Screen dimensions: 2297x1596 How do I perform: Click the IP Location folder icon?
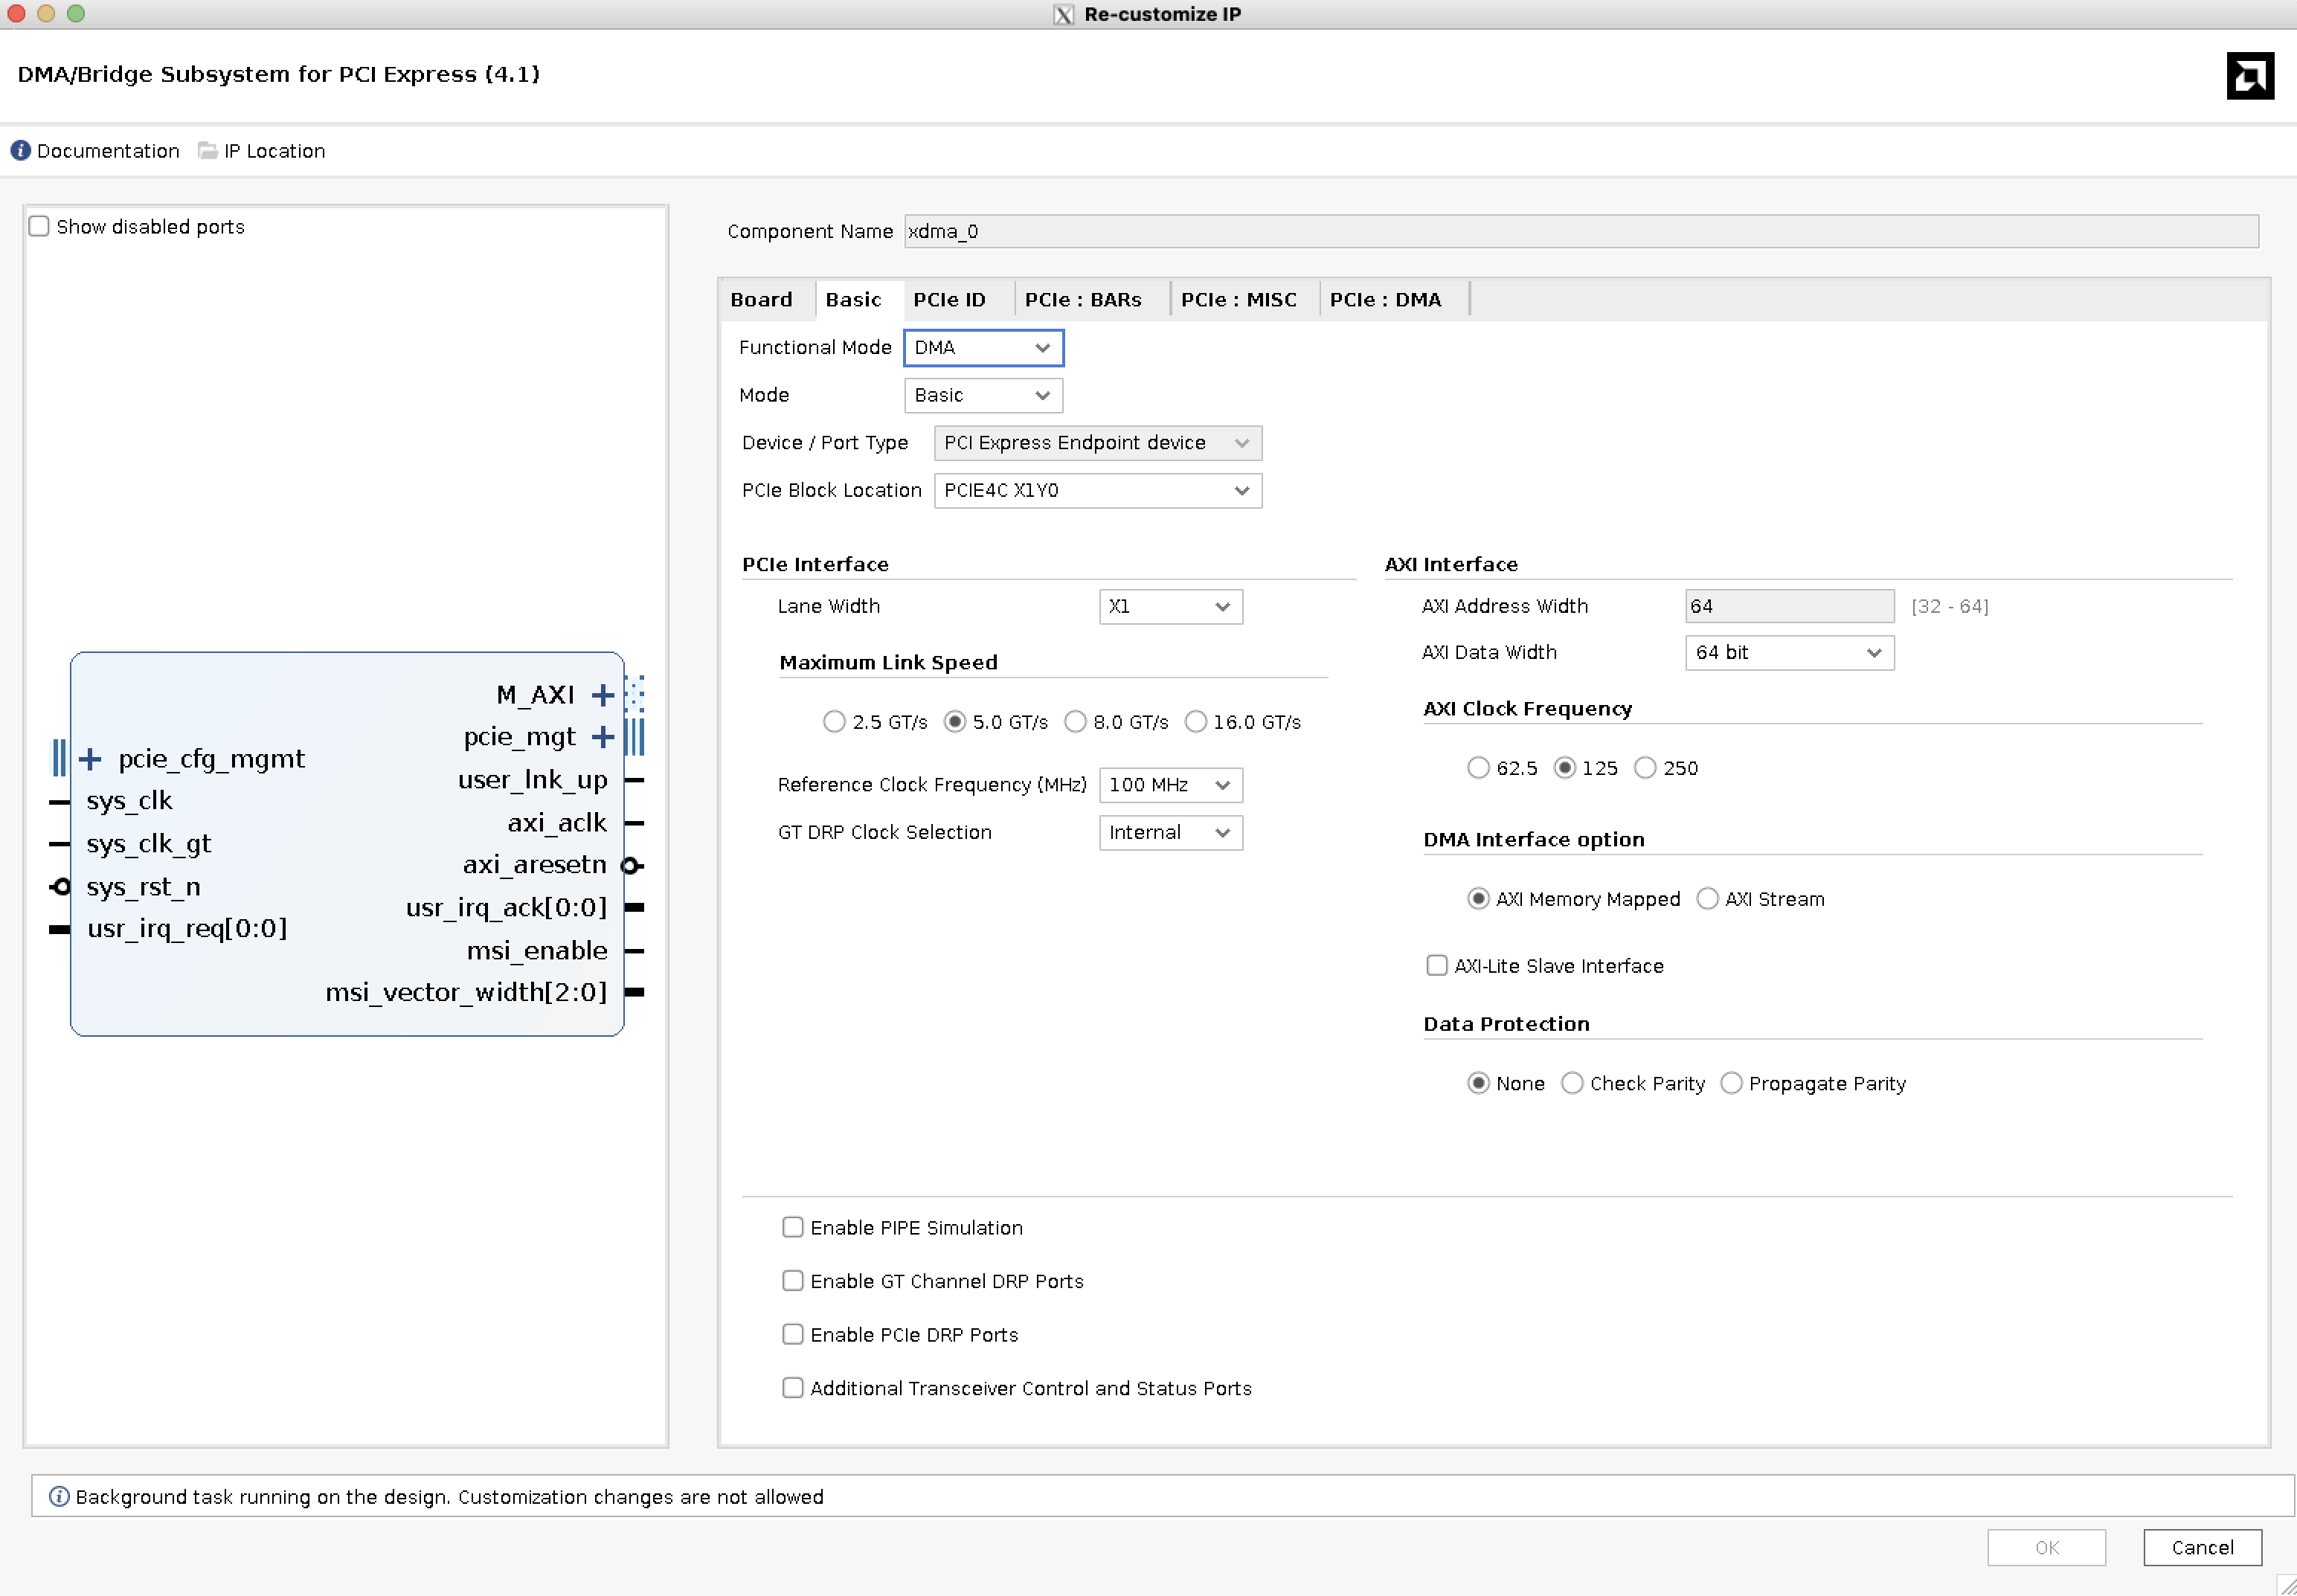[x=207, y=151]
